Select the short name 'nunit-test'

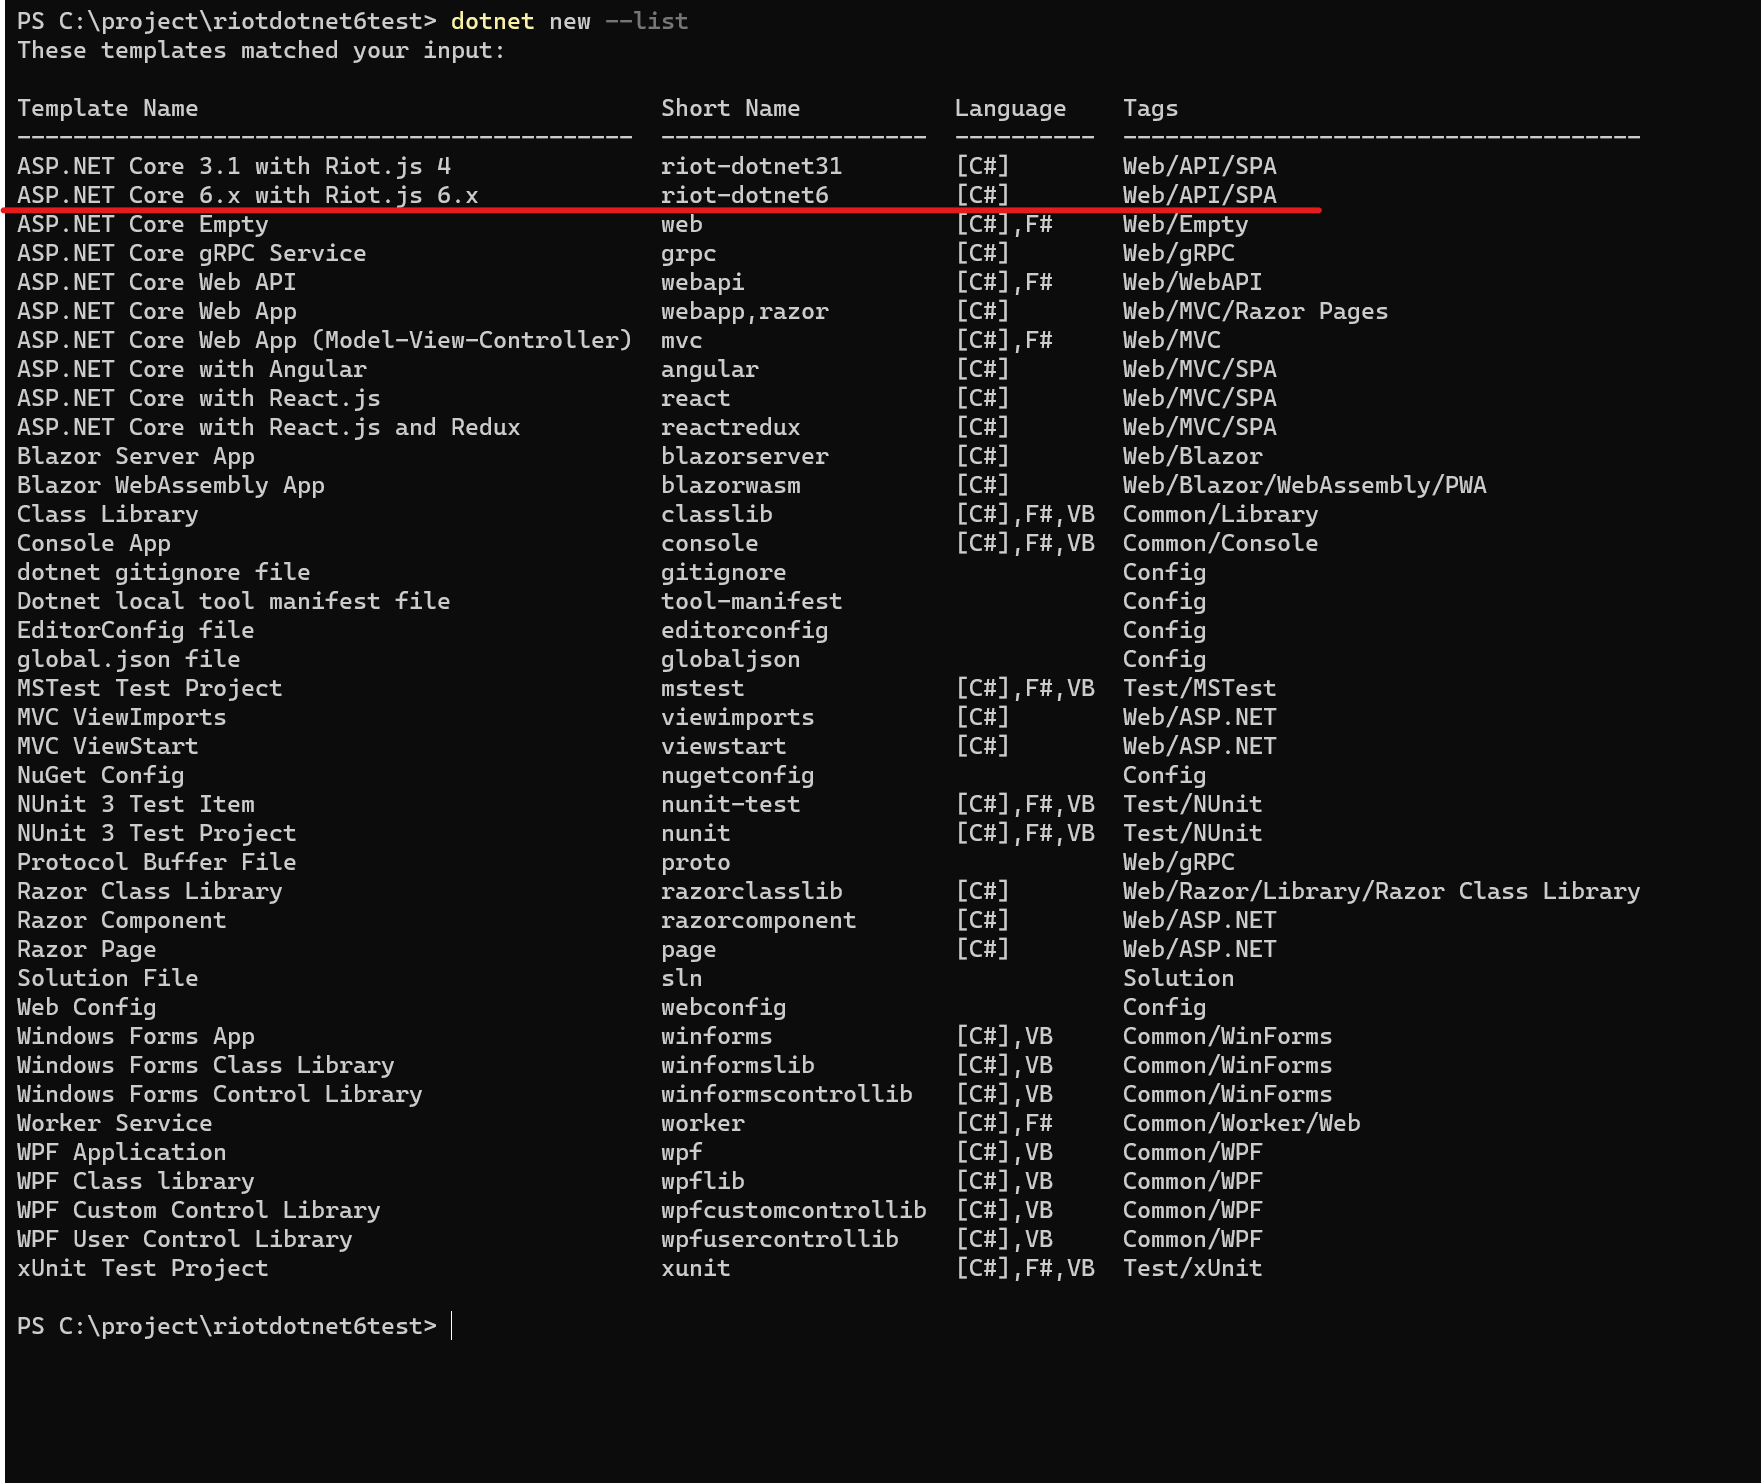pyautogui.click(x=730, y=804)
